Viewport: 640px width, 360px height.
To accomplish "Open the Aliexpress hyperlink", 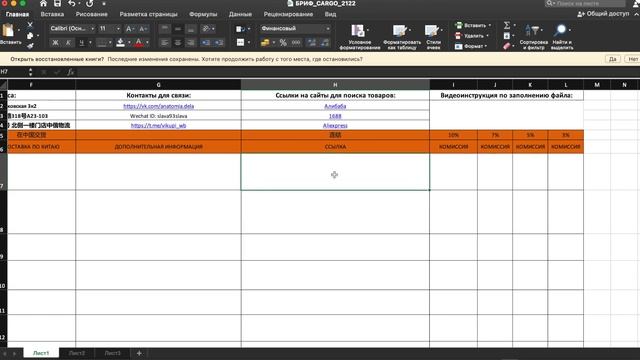I will point(335,126).
